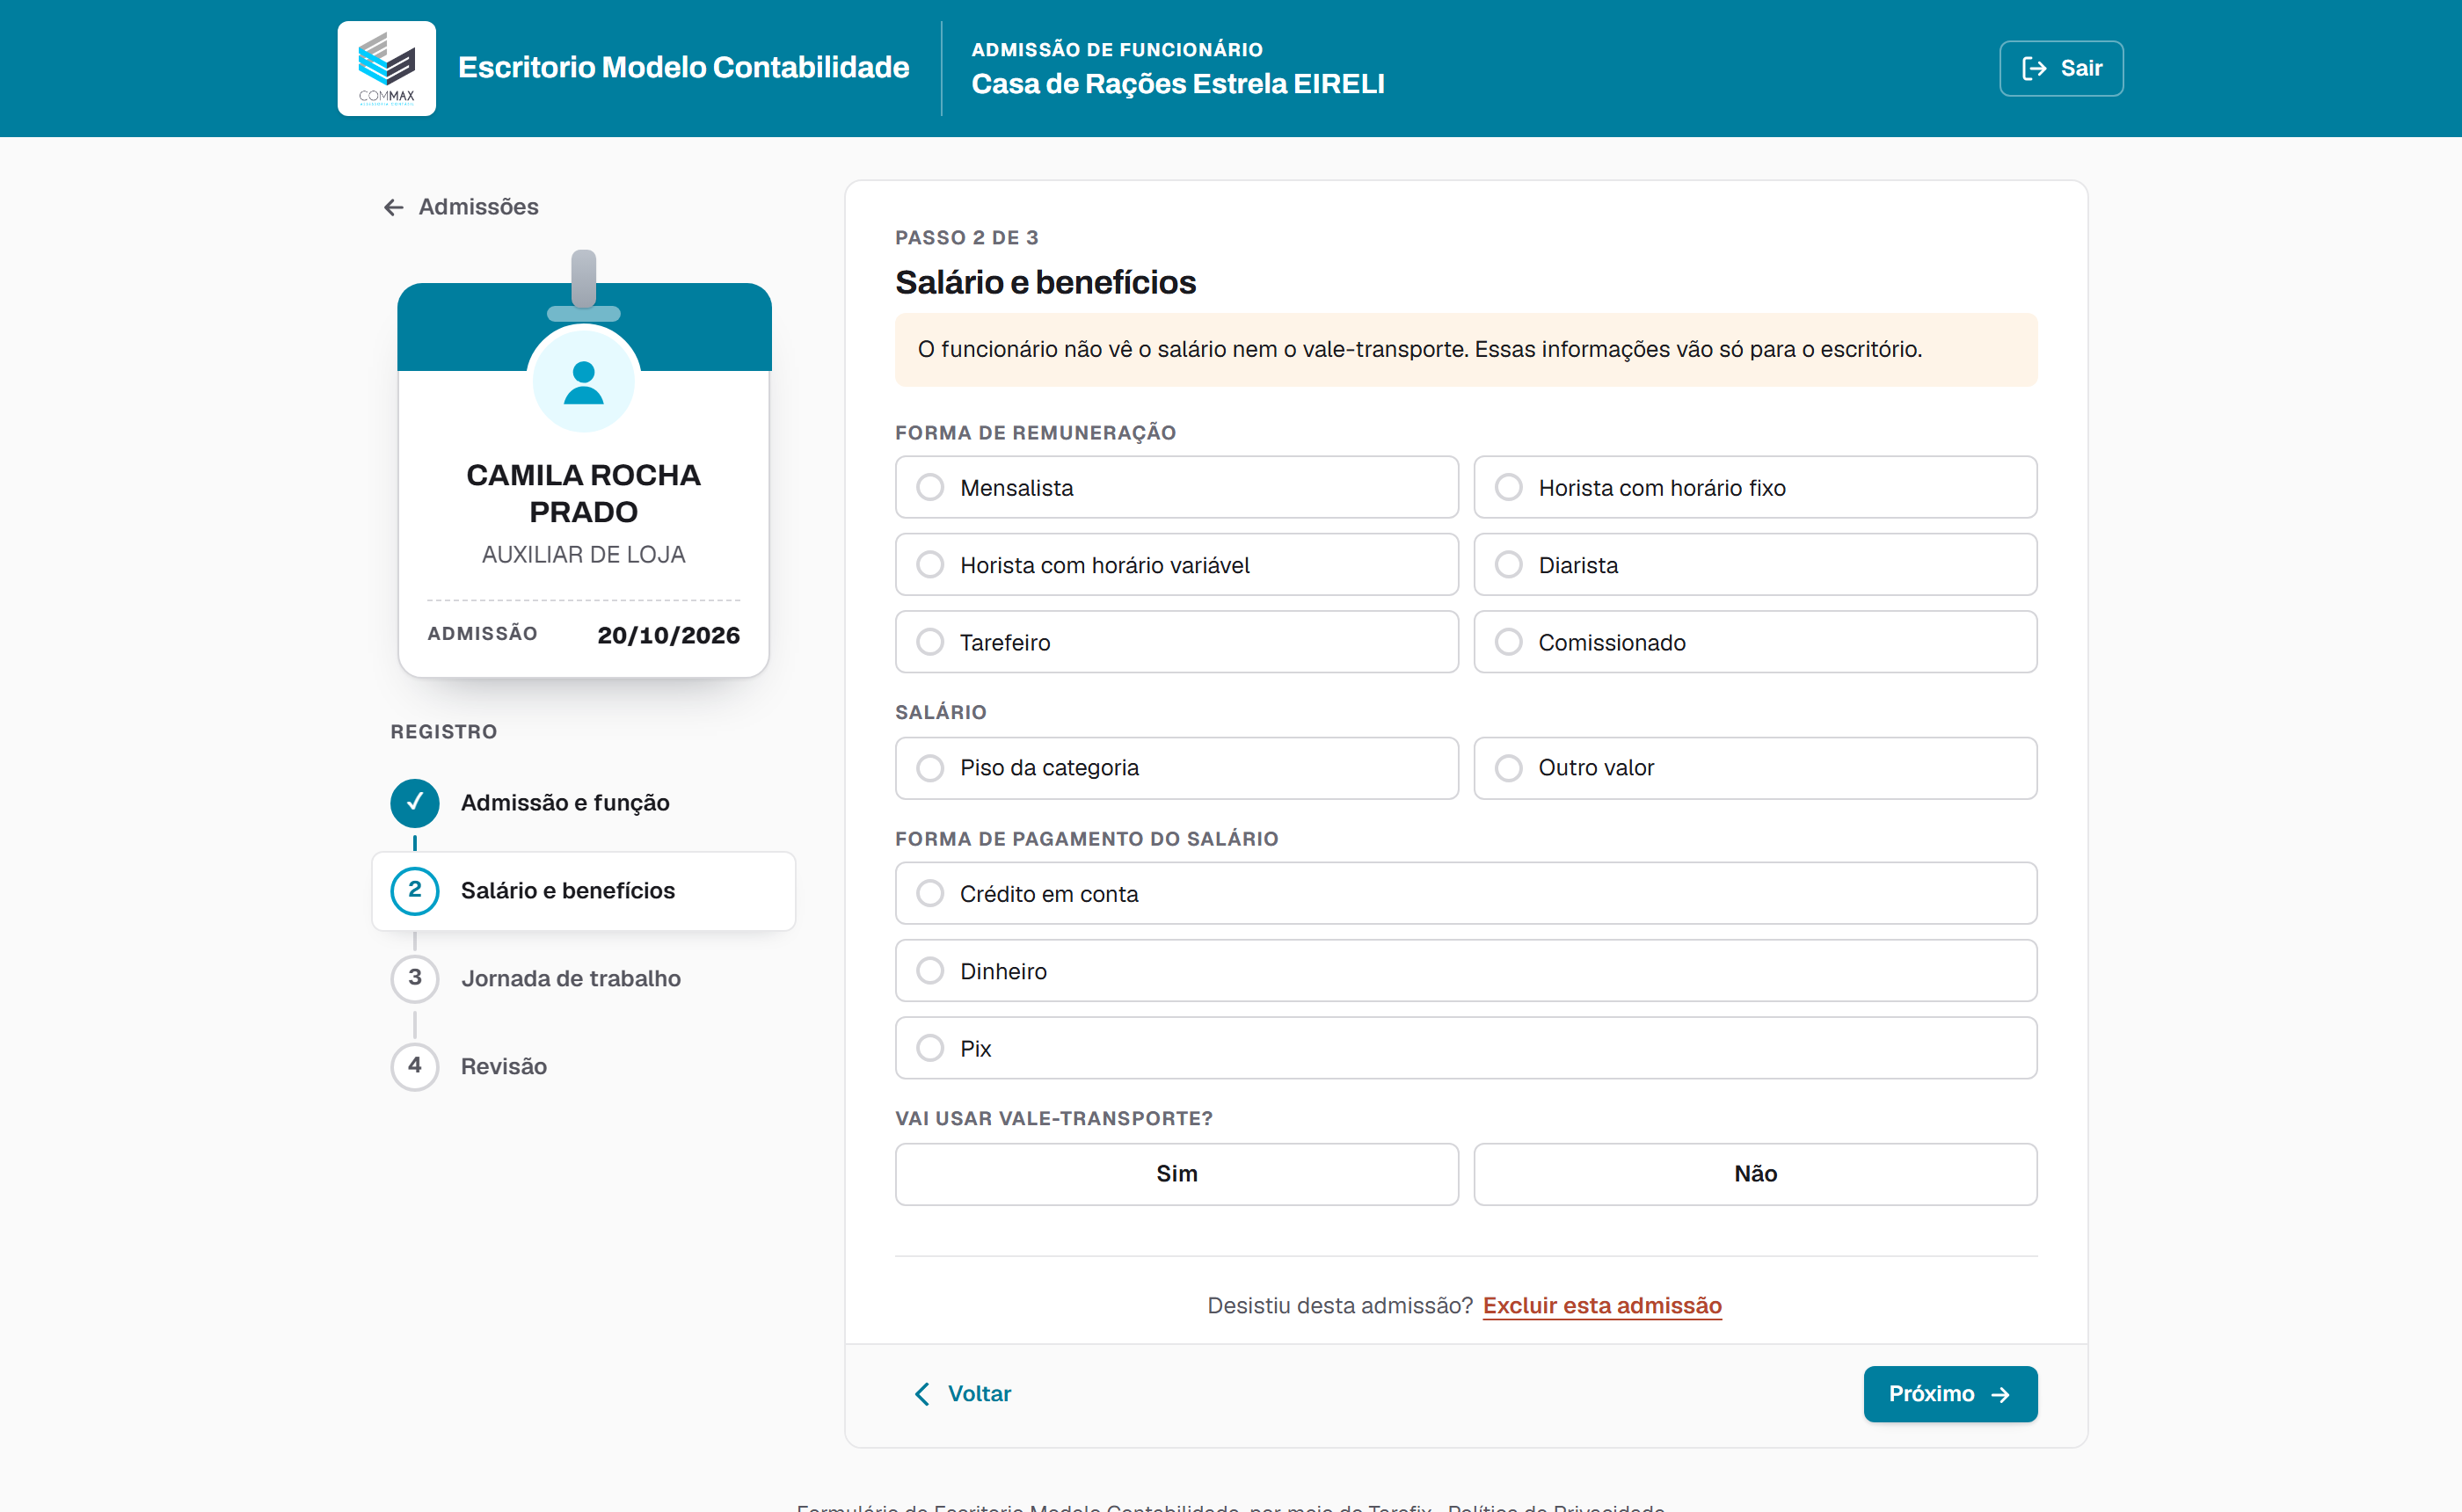Select Piso da categoria salary
The height and width of the screenshot is (1512, 2462).
(x=1177, y=768)
